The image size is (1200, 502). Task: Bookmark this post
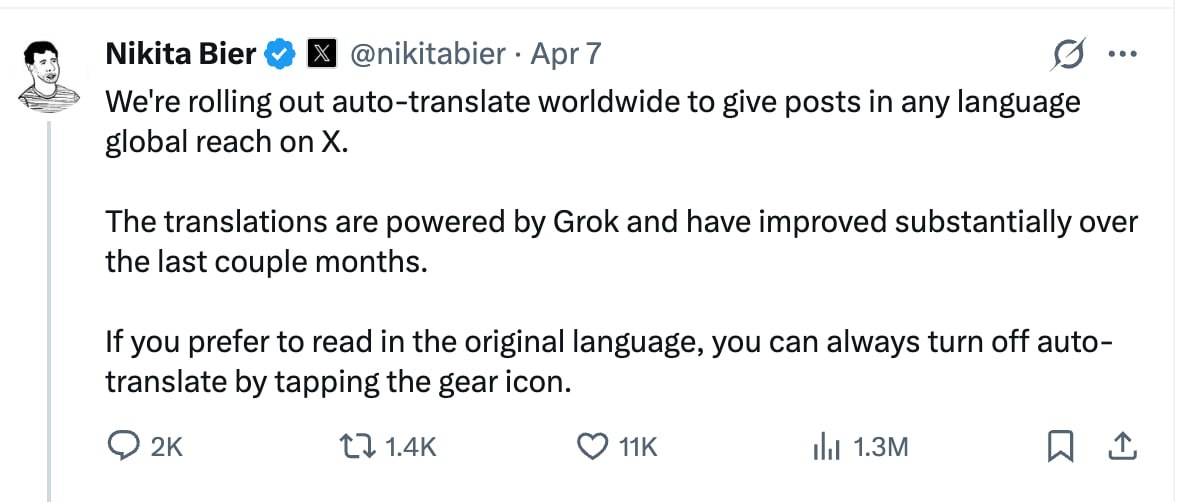pos(1058,446)
